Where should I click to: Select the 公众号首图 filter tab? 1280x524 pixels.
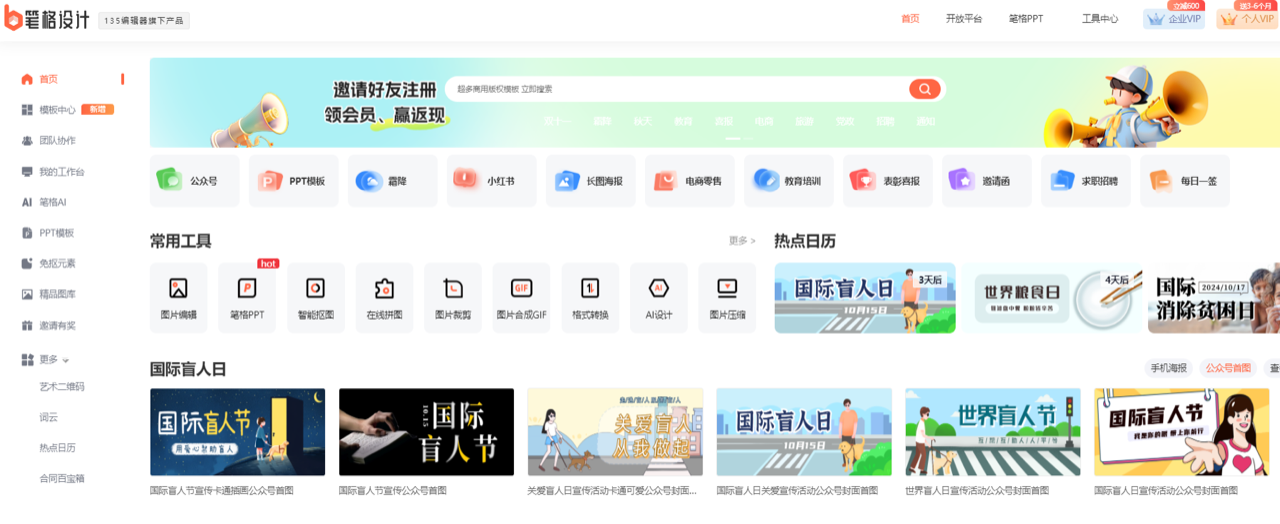coord(1228,368)
